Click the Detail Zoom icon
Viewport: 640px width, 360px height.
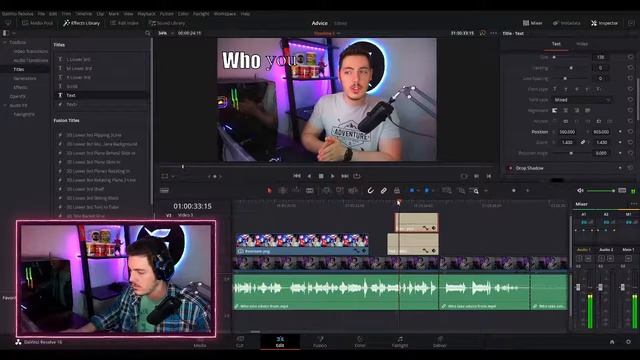[461, 191]
